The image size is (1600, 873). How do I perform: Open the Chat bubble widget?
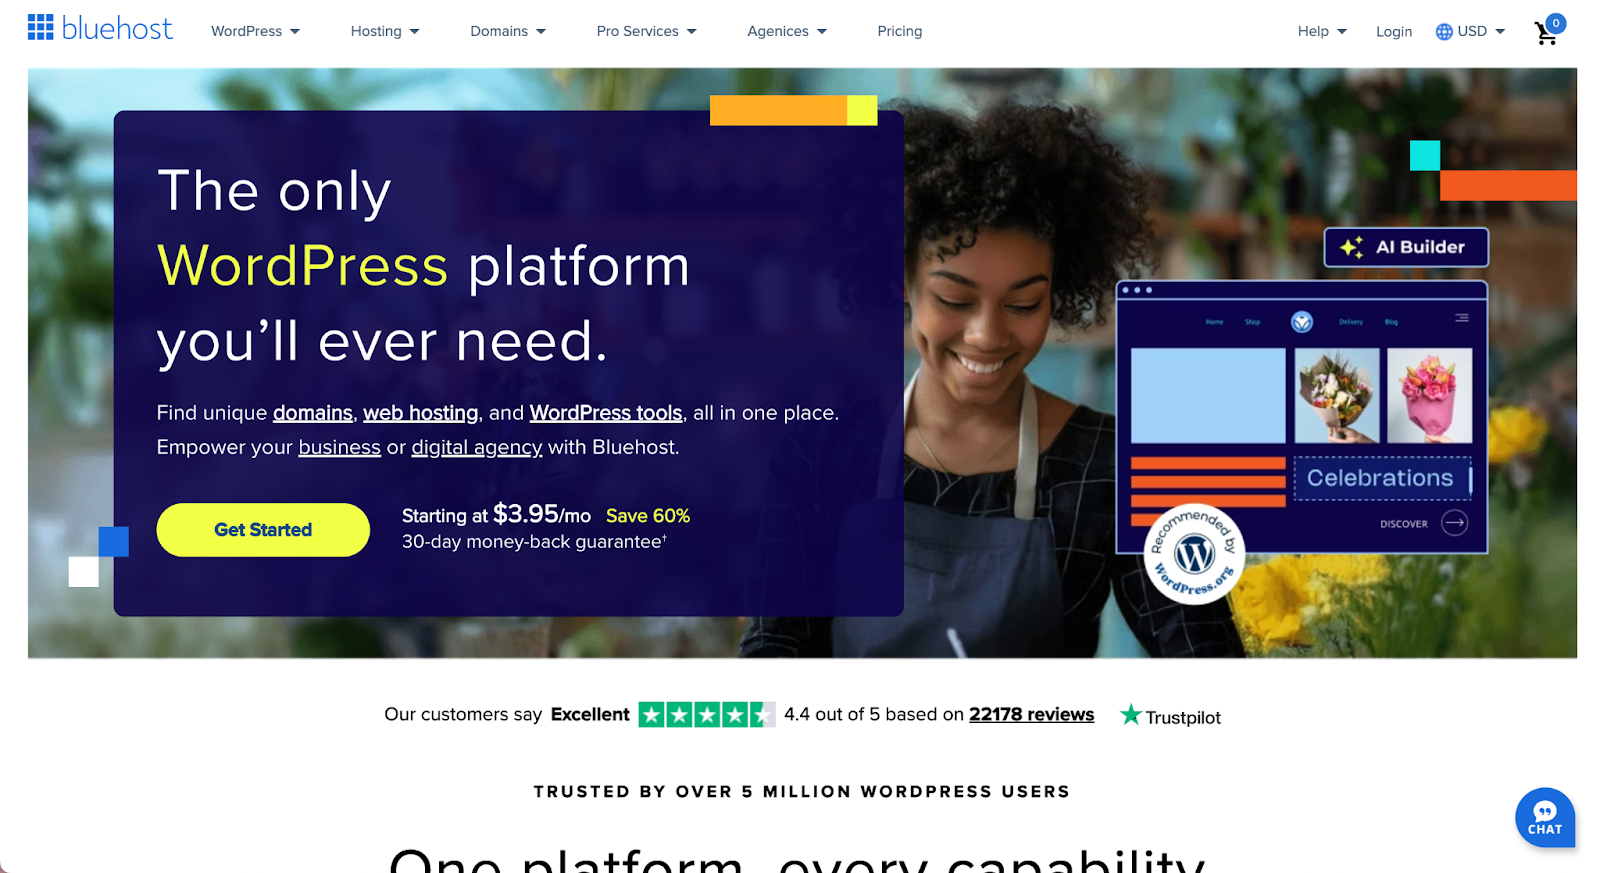[1545, 818]
